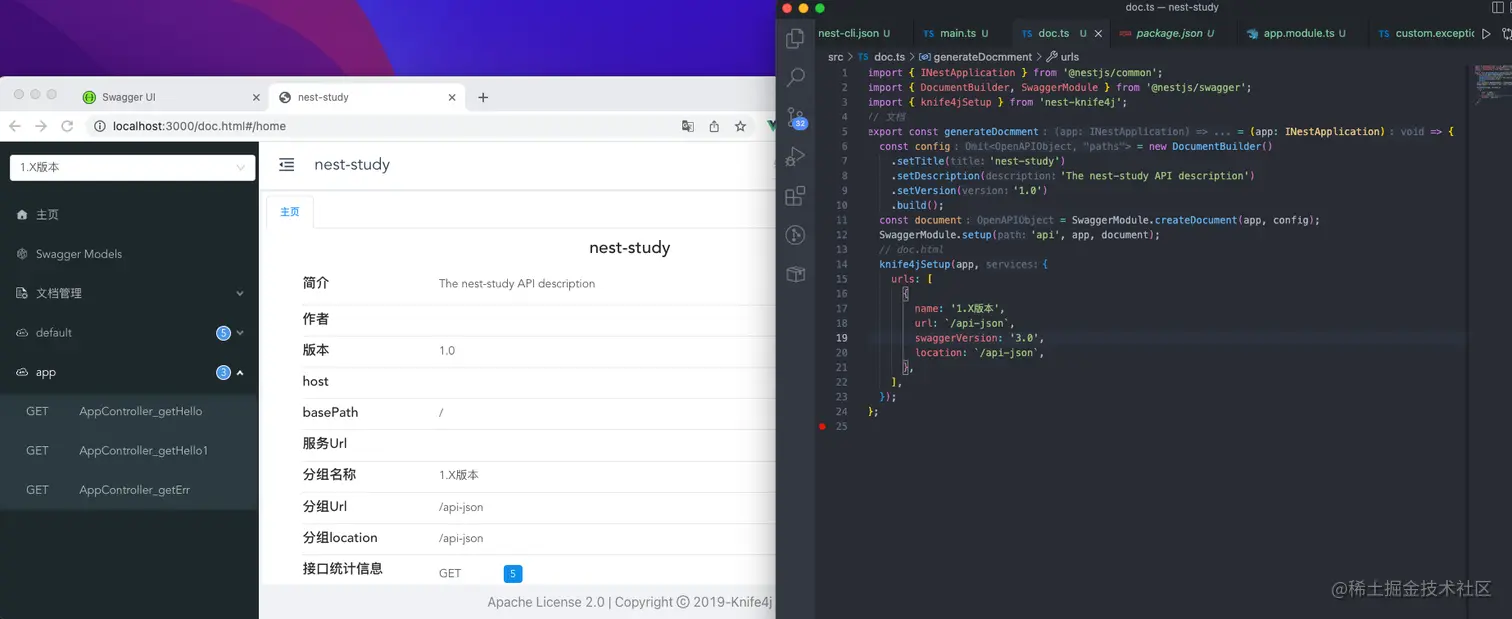Open GET AppController_getHello1 endpoint
Screen dimensions: 1512x619
coord(129,451)
